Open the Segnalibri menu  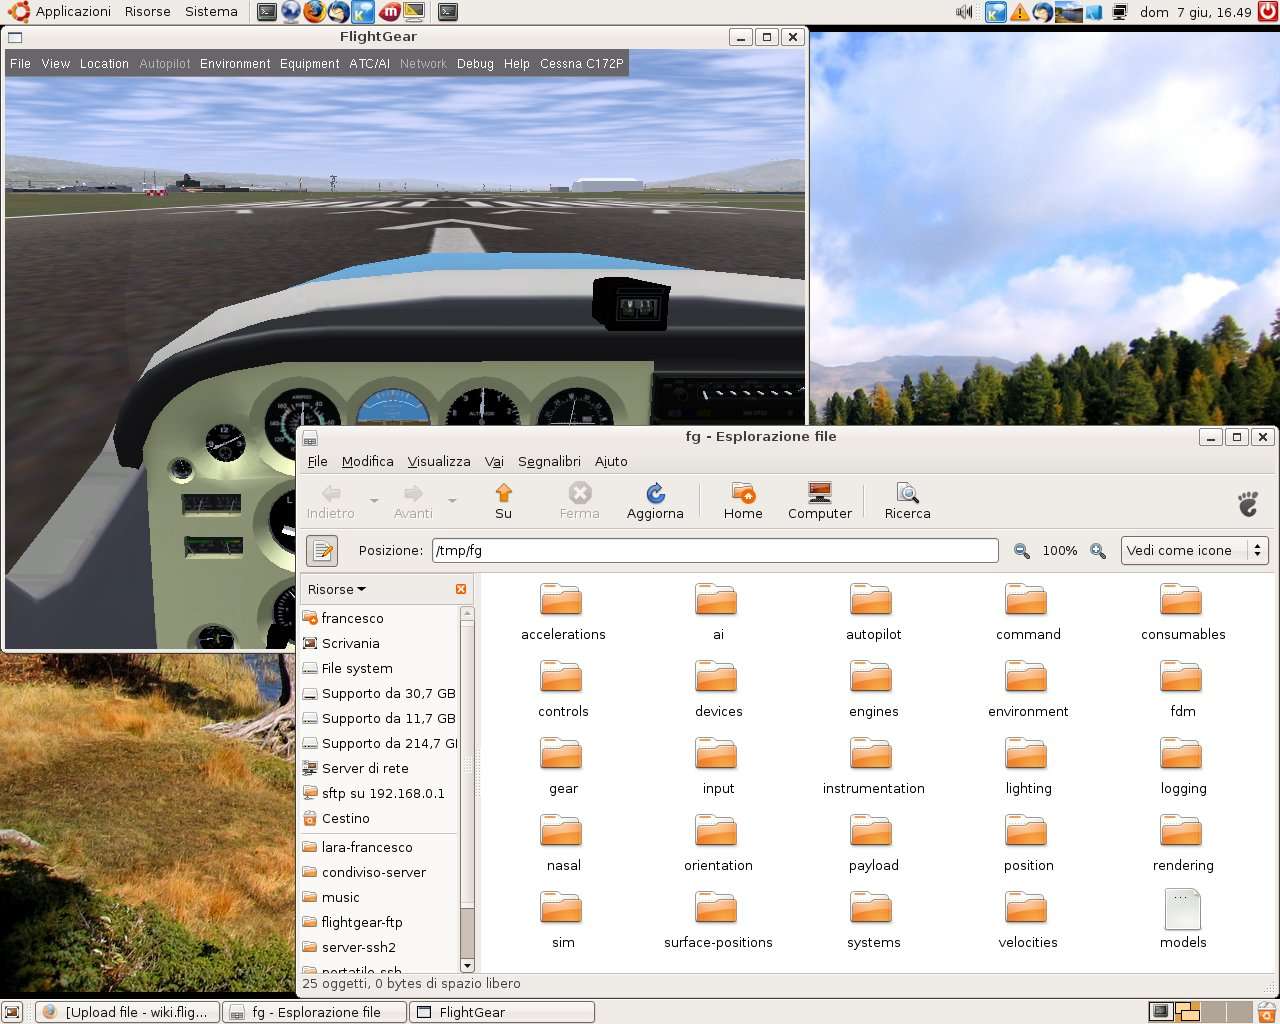[x=549, y=461]
